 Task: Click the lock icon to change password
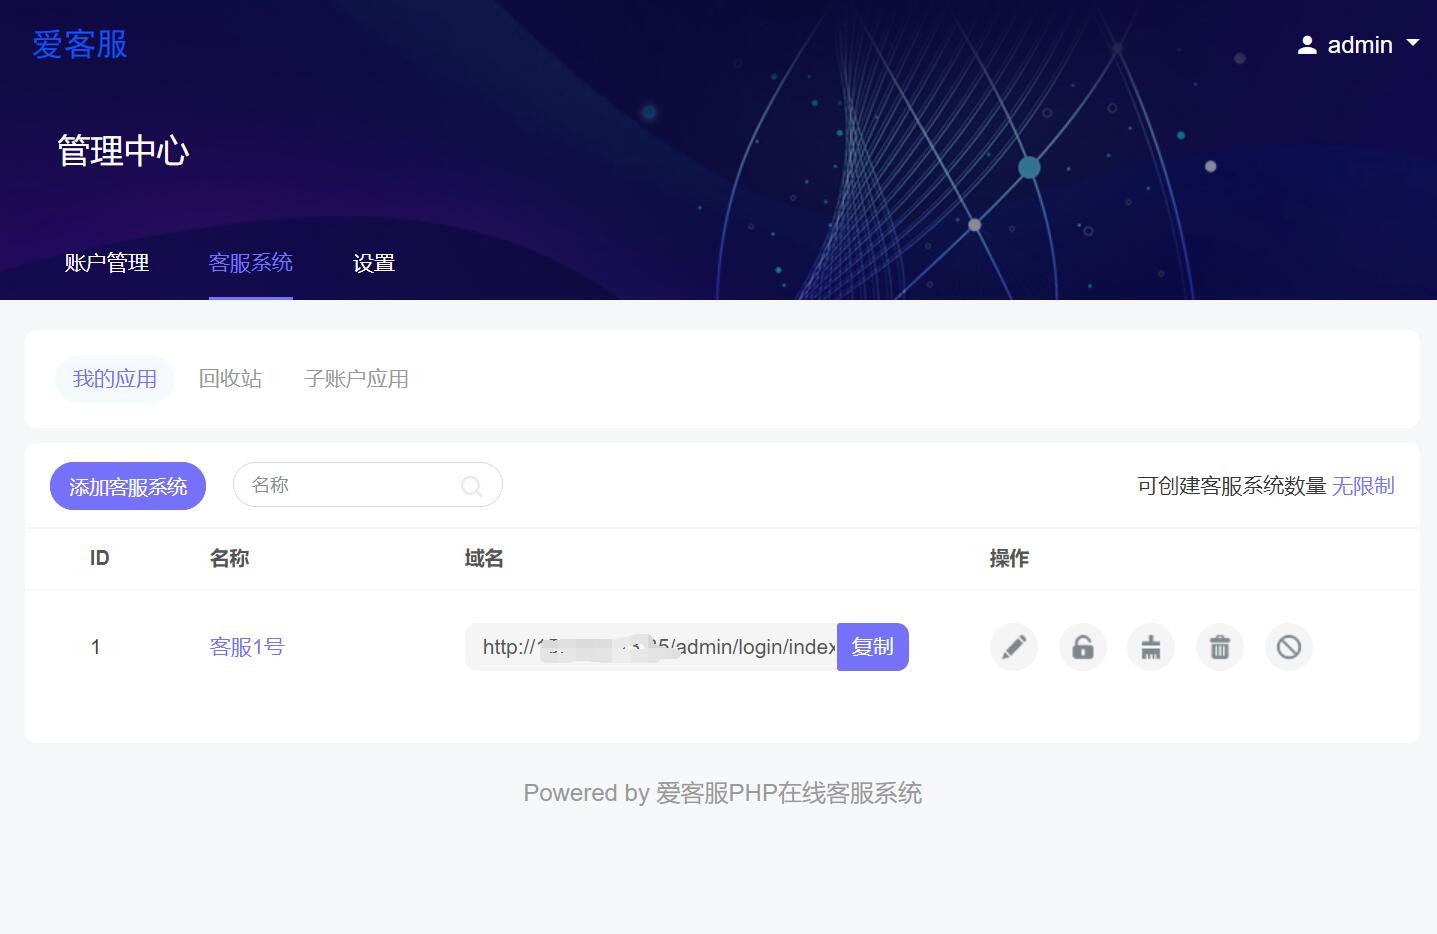1082,647
